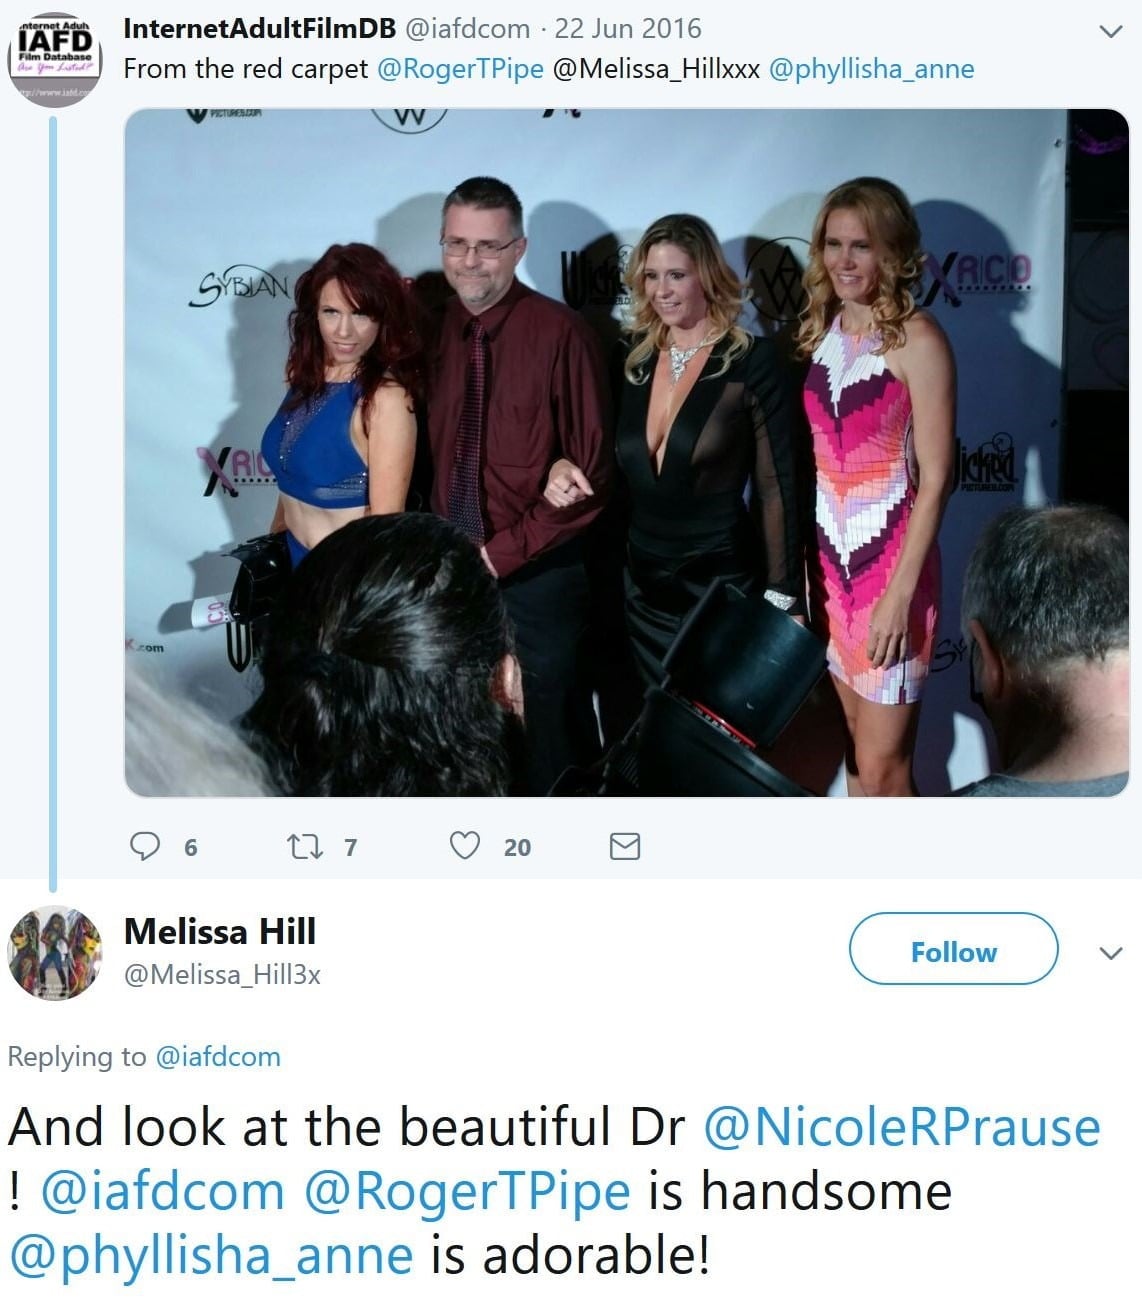Open the @Melissa_Hill3x handle
The image size is (1142, 1312).
(x=222, y=975)
